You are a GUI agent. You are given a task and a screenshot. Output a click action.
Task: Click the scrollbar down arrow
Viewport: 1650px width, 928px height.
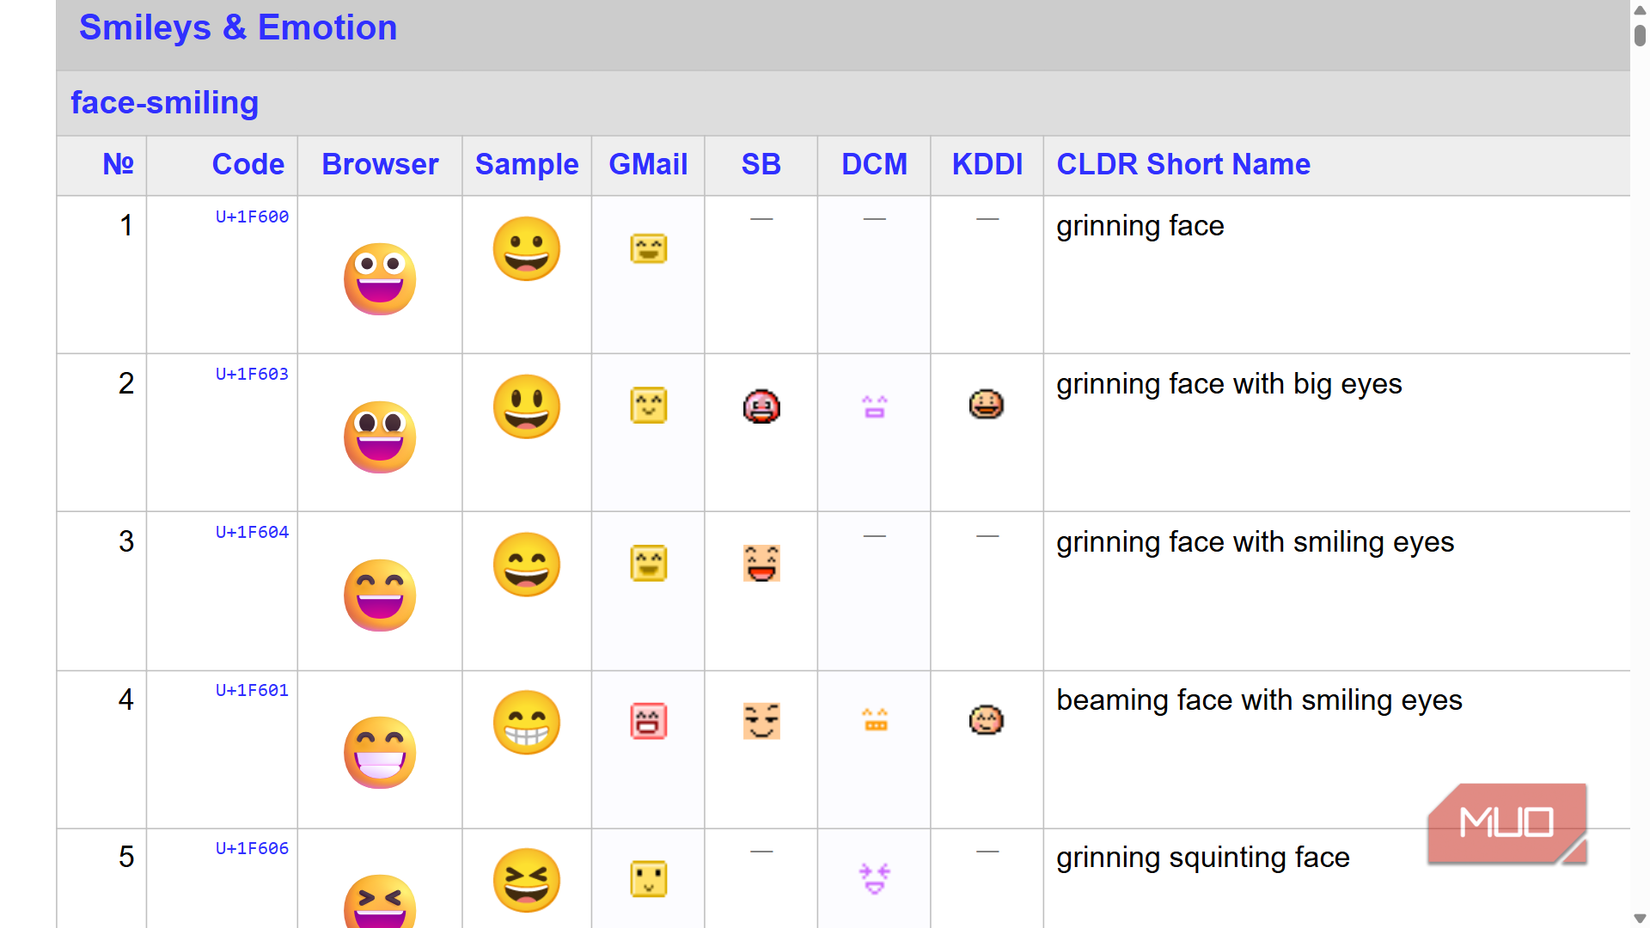tap(1639, 918)
